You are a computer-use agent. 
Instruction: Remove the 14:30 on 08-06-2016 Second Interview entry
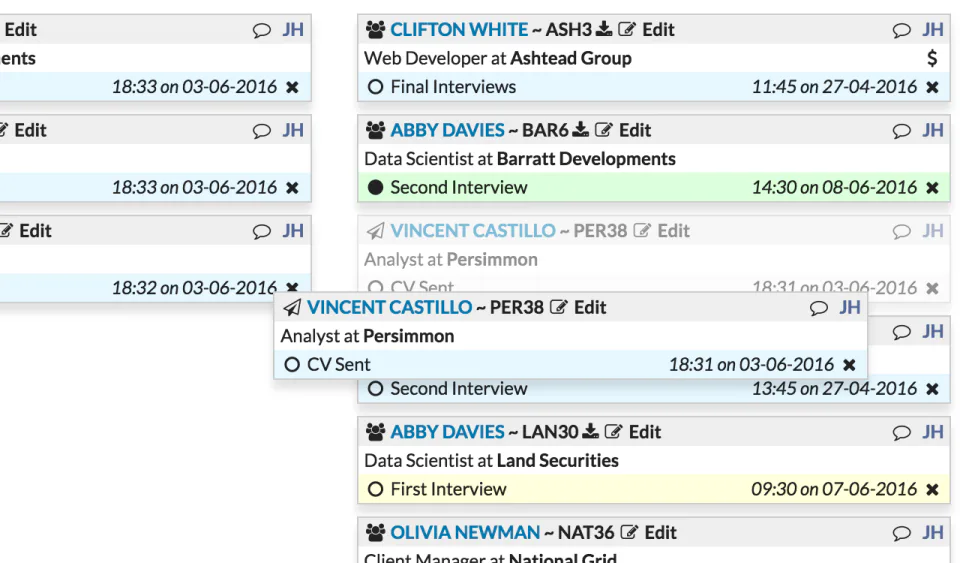tap(932, 188)
